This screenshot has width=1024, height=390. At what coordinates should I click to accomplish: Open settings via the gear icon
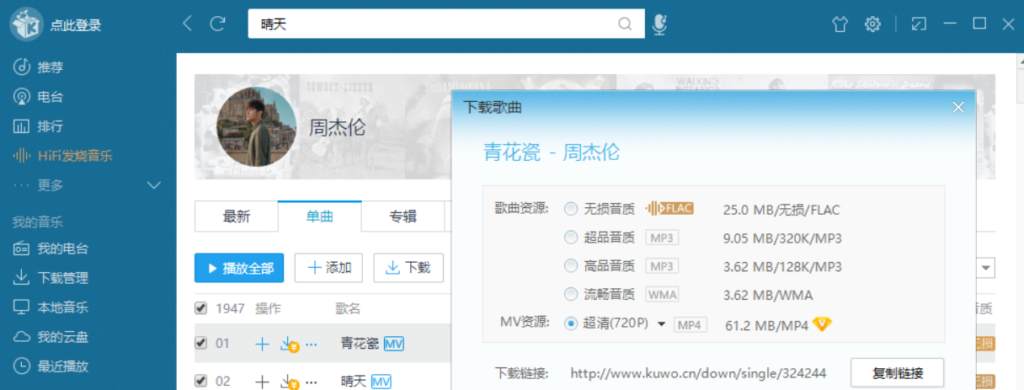click(x=872, y=25)
